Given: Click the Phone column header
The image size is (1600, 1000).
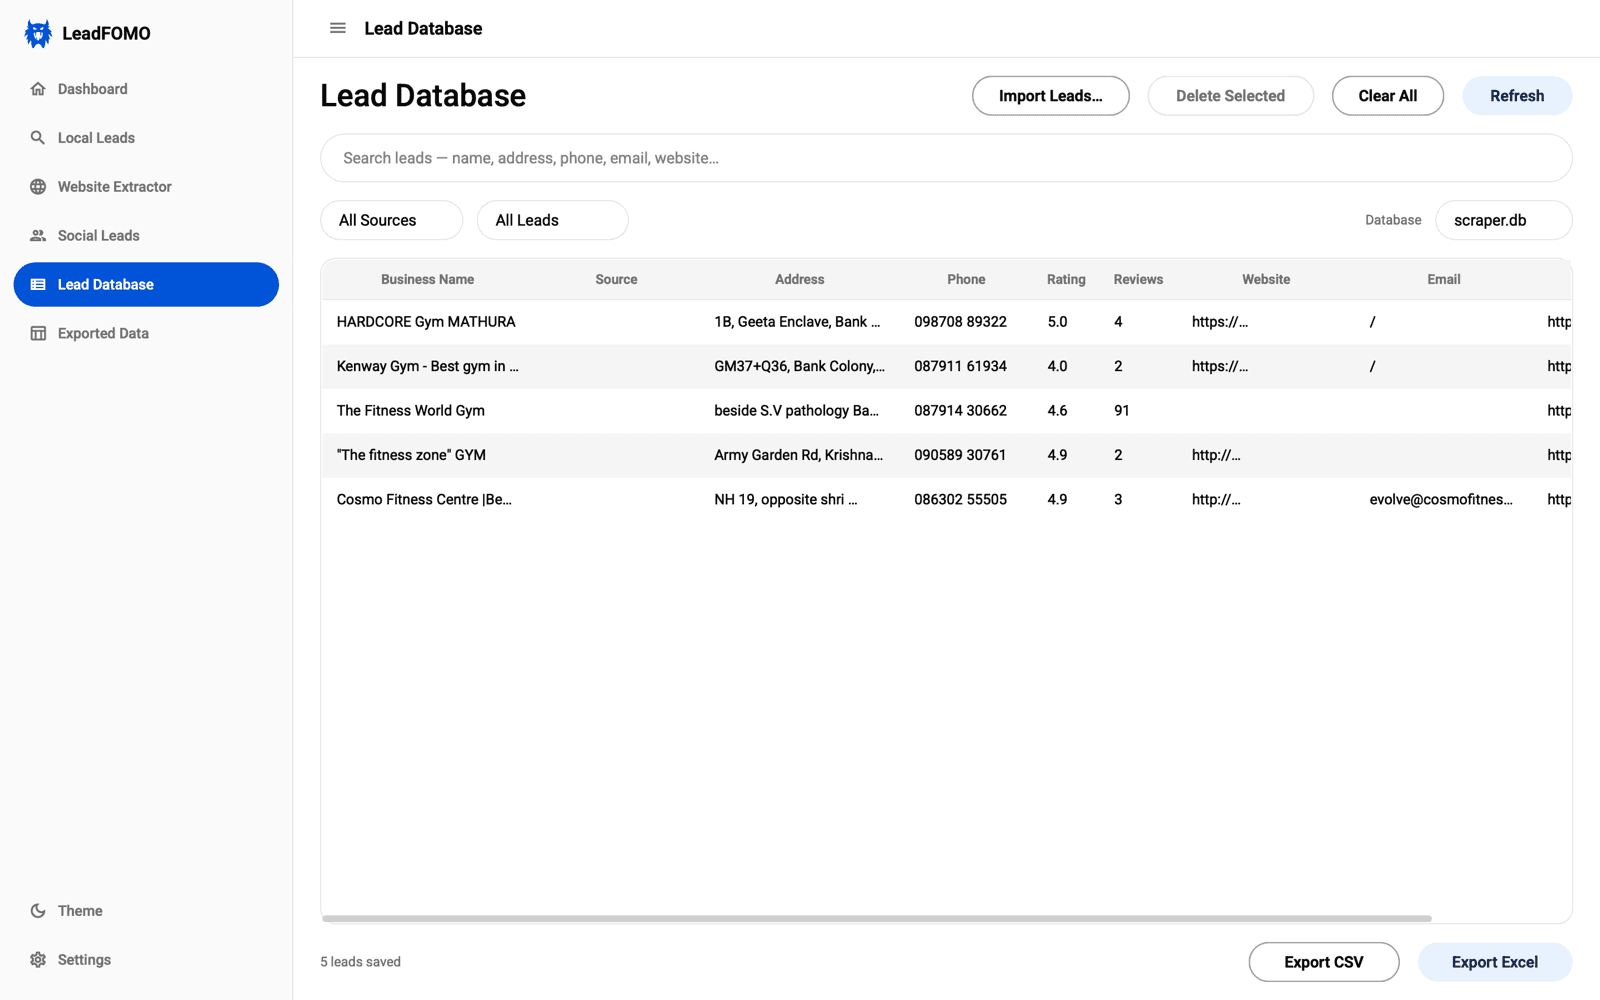Looking at the screenshot, I should pos(966,280).
